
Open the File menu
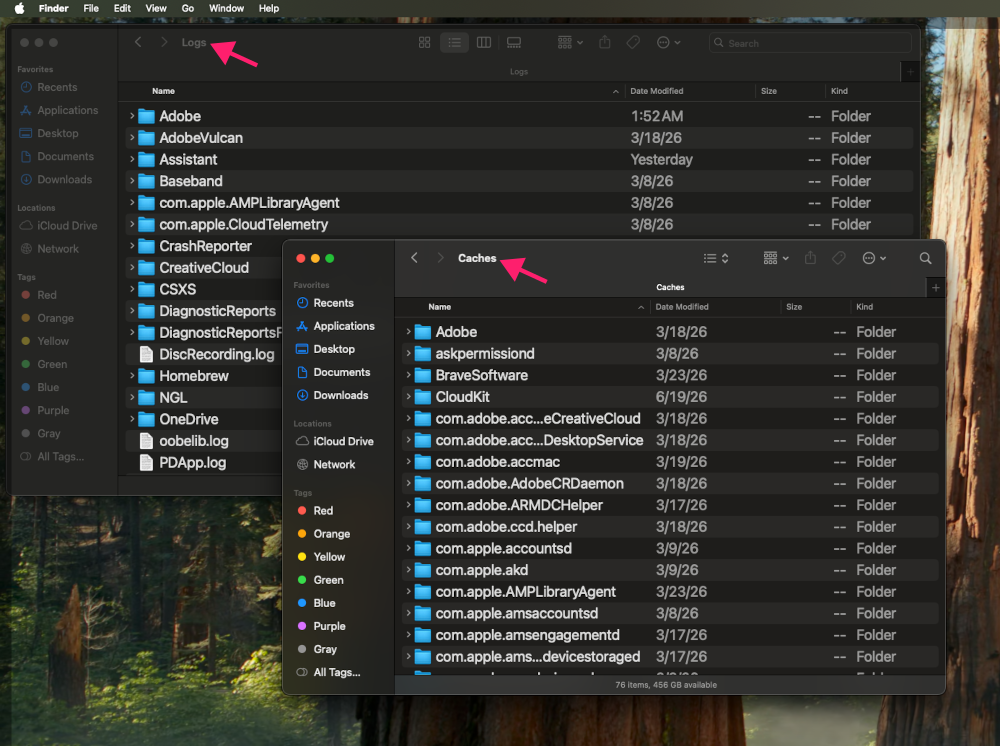point(91,8)
